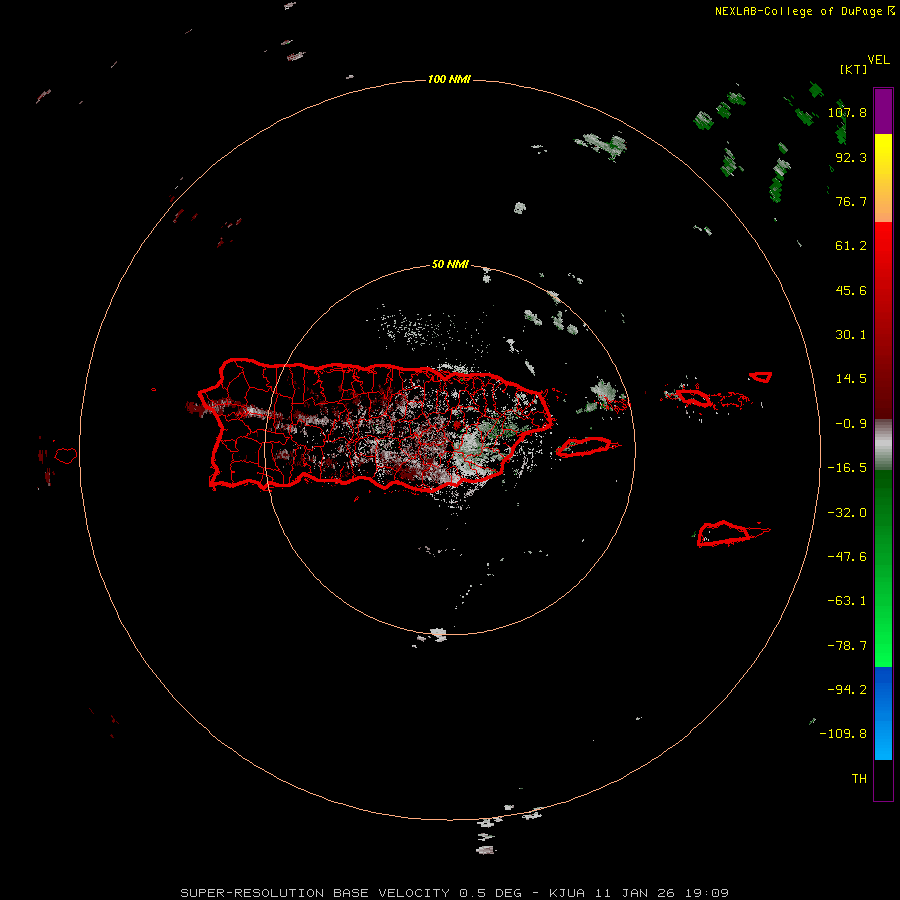The height and width of the screenshot is (900, 900).
Task: Click the 76.7 velocity scale value
Action: point(851,201)
